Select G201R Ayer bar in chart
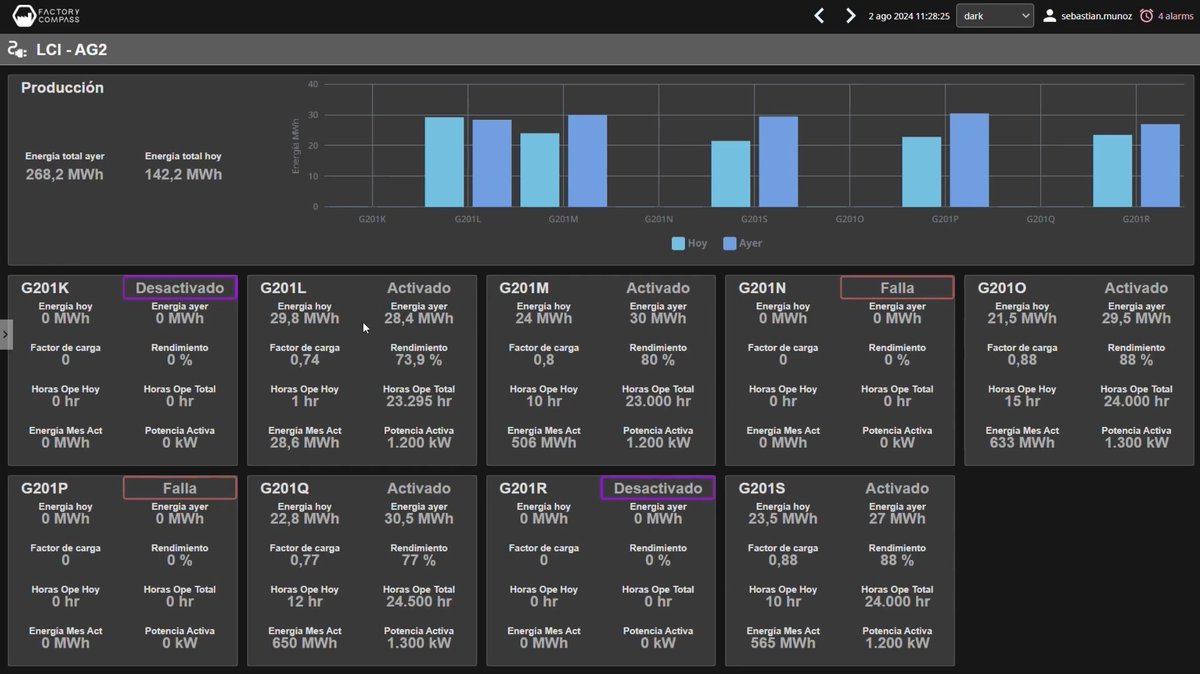 (x=1160, y=166)
